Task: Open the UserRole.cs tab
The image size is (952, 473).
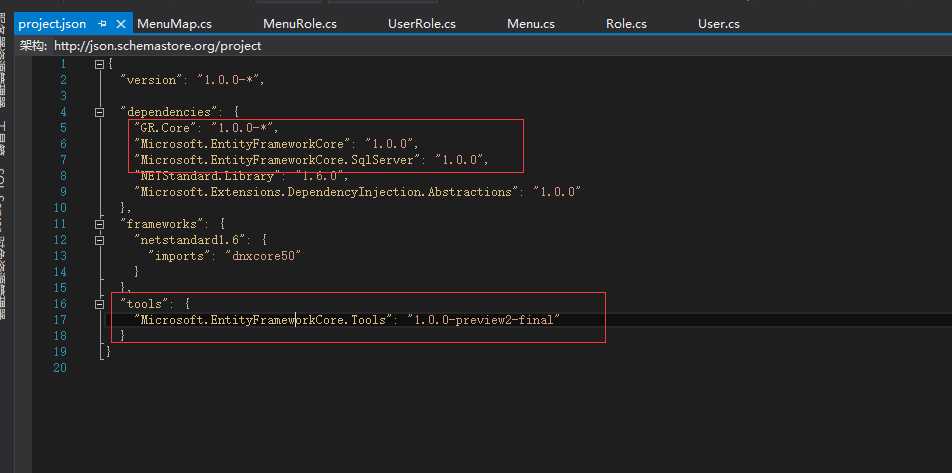Action: coord(421,24)
